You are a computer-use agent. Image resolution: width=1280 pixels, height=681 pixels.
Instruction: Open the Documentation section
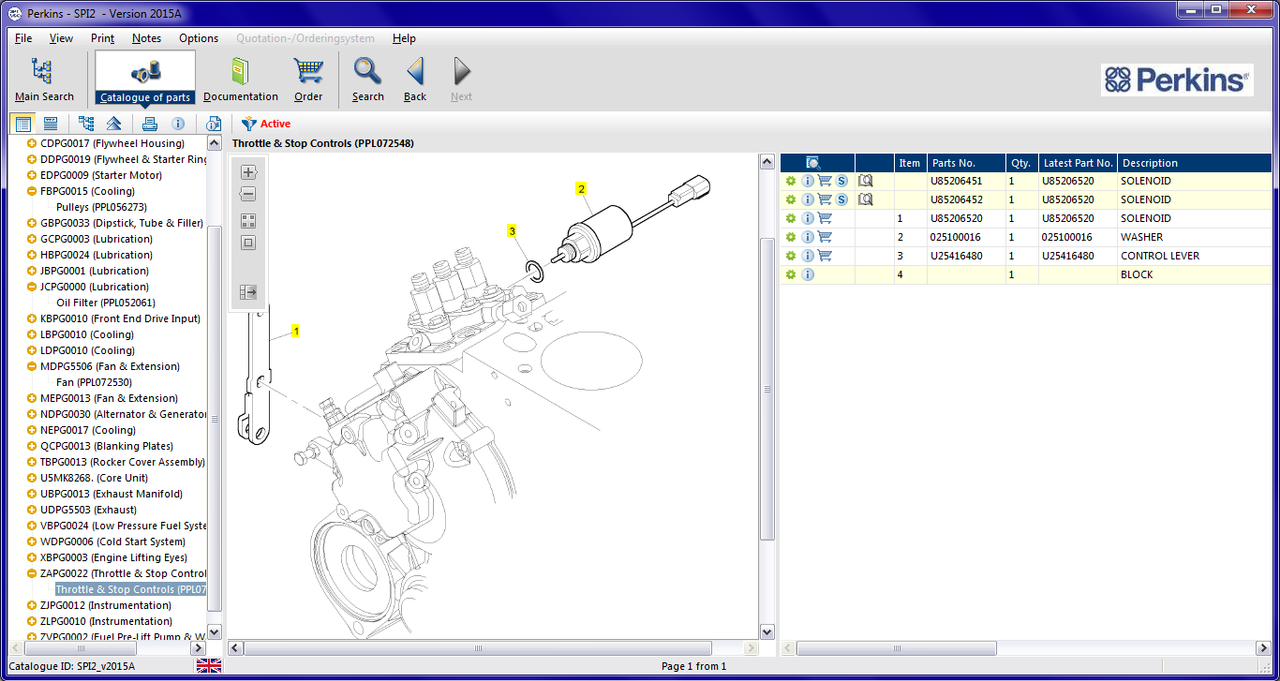[x=240, y=79]
